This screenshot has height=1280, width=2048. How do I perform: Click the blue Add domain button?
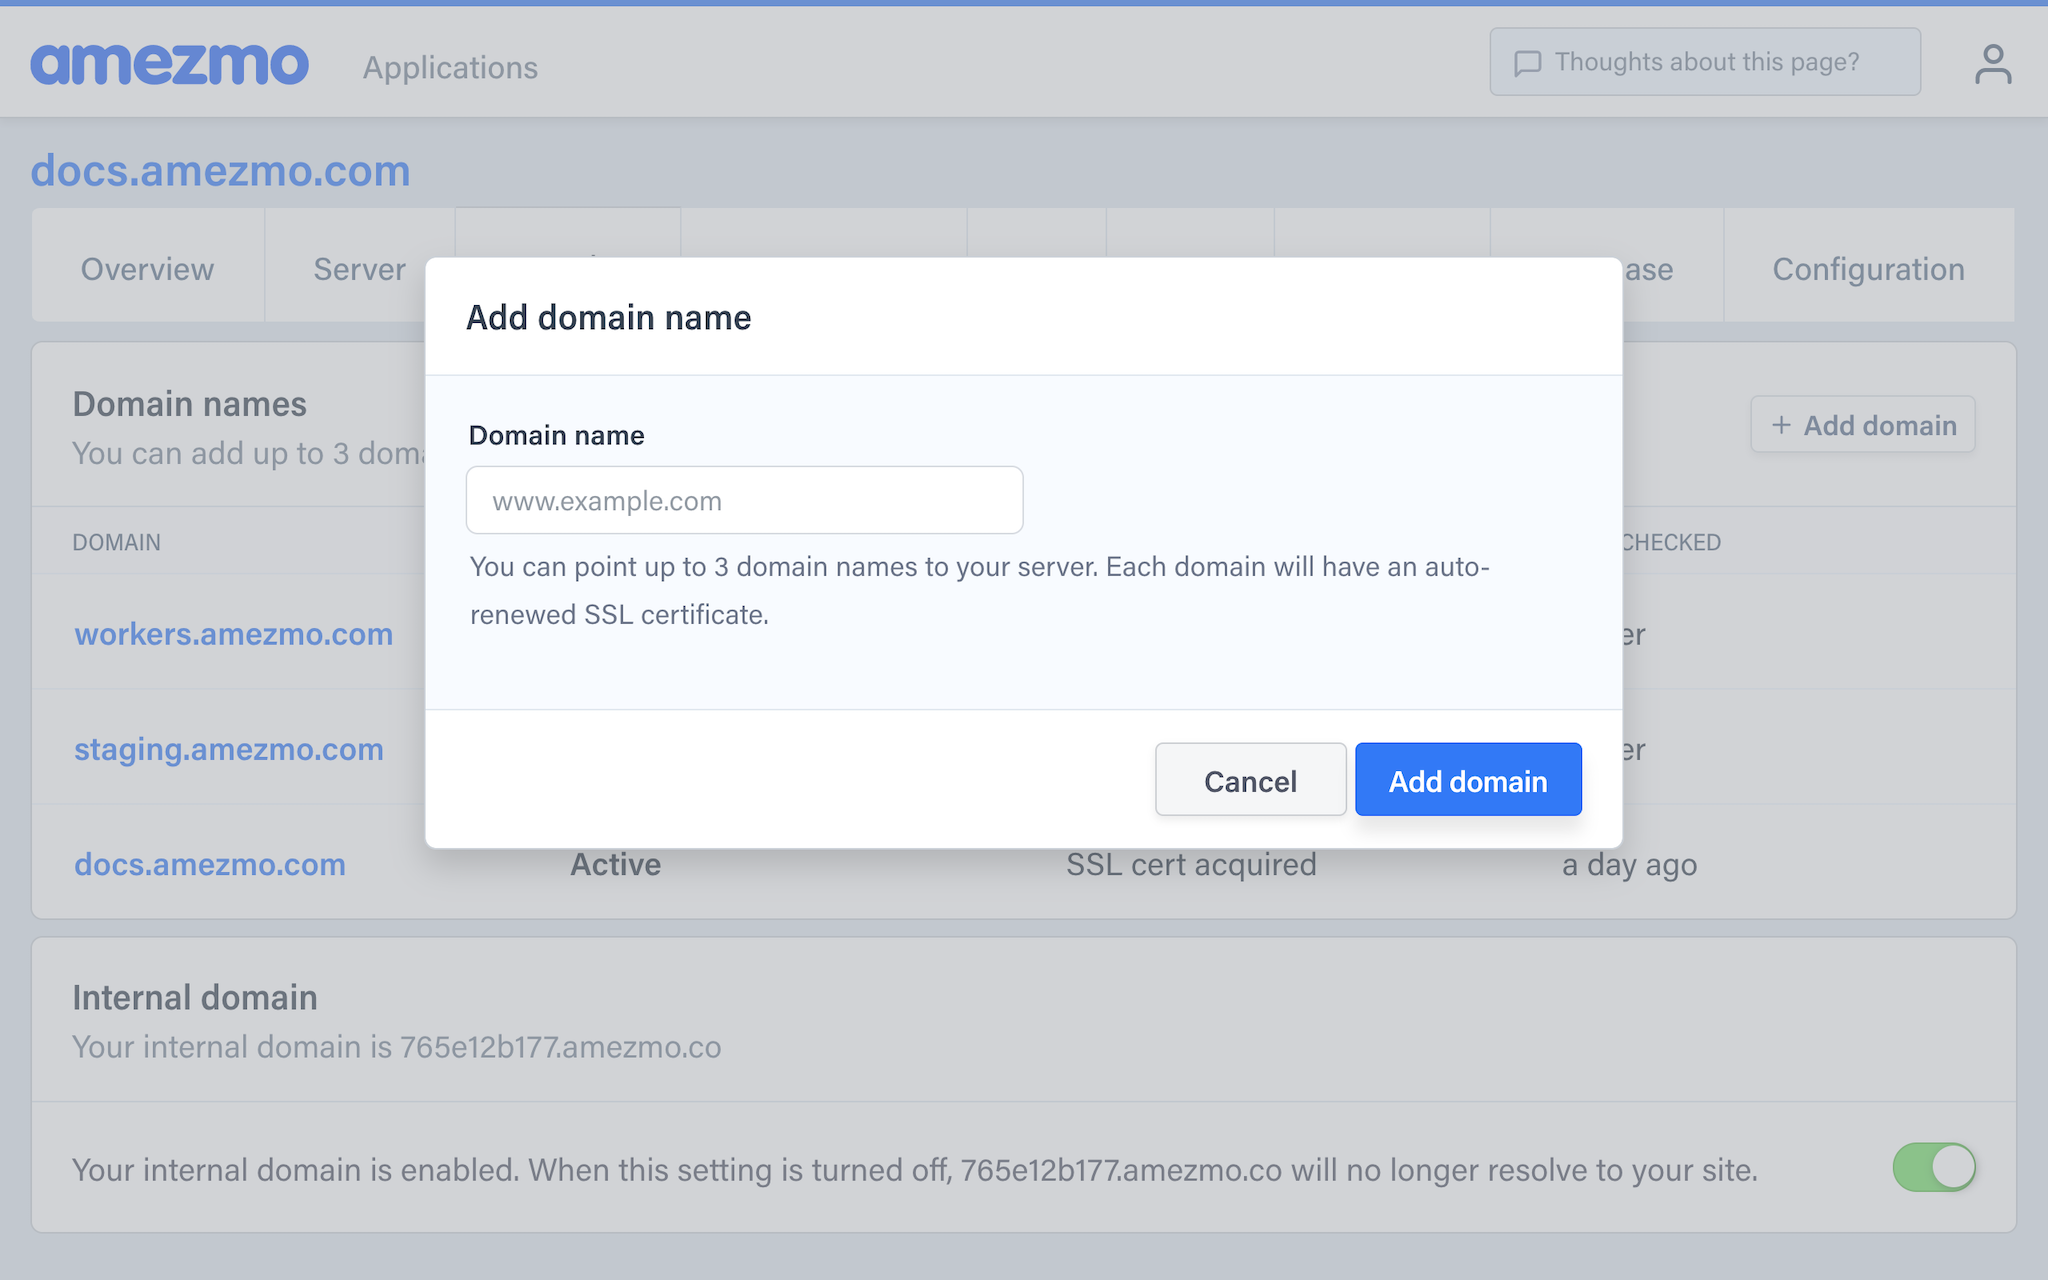pyautogui.click(x=1467, y=780)
